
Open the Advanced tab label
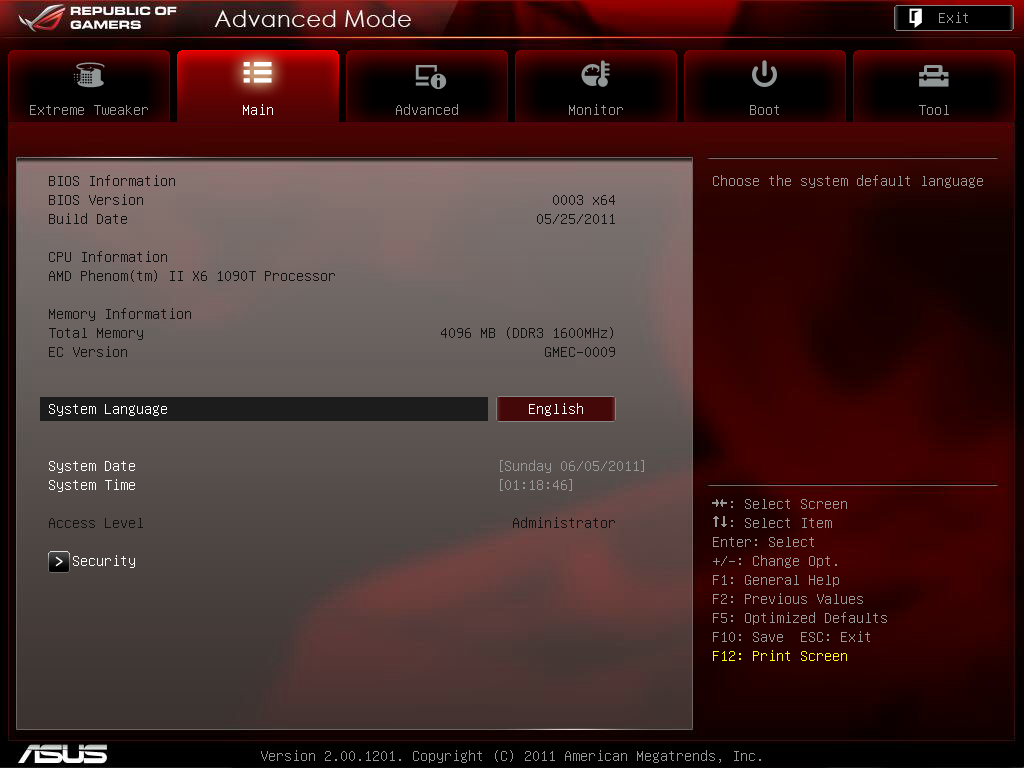point(426,110)
